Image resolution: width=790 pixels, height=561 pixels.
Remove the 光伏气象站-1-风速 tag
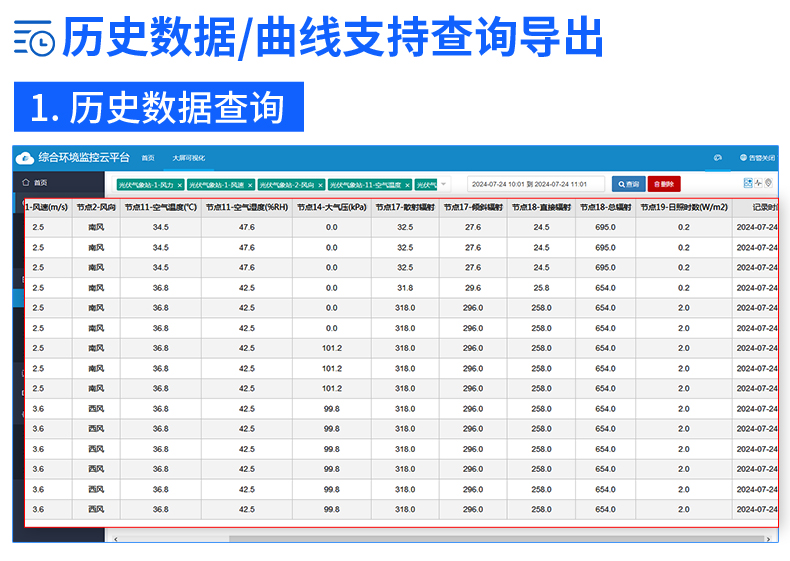[x=250, y=185]
